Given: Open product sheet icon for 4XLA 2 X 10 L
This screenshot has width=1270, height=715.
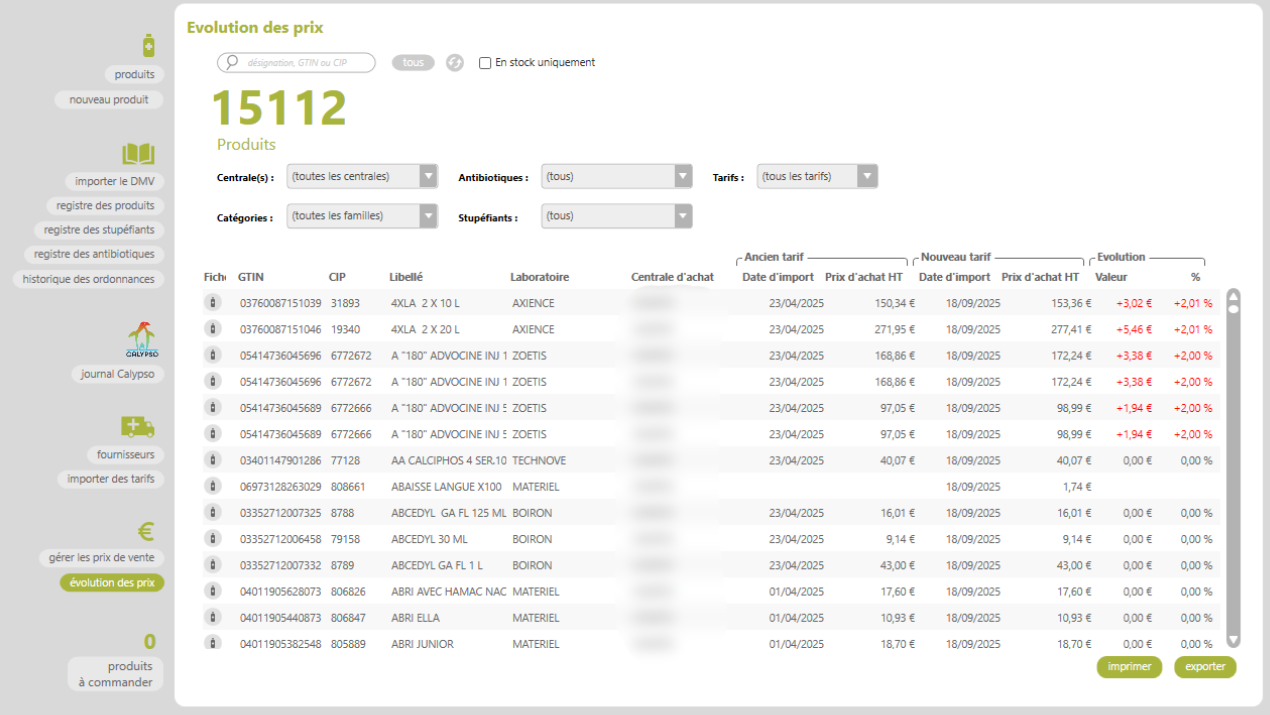Looking at the screenshot, I should (212, 303).
